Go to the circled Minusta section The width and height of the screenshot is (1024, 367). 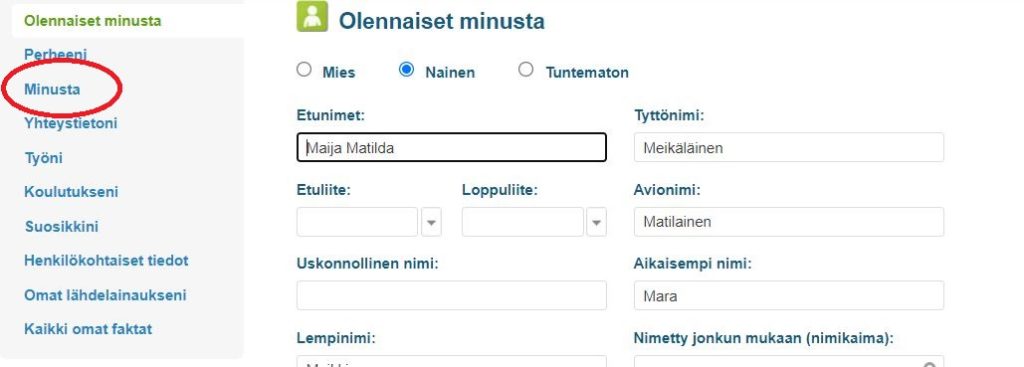click(x=52, y=89)
